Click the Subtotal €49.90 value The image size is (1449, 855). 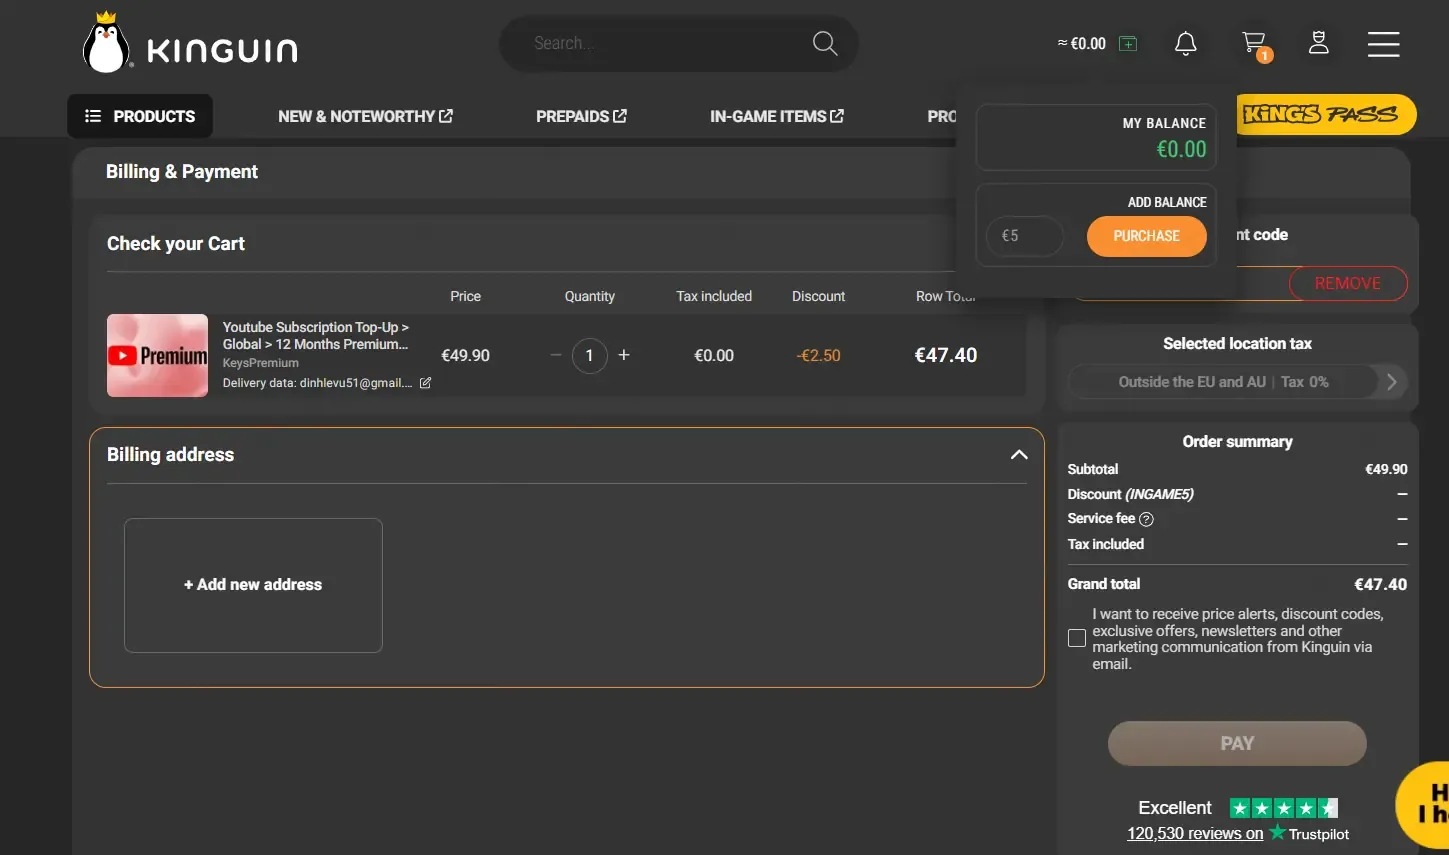(x=1386, y=469)
